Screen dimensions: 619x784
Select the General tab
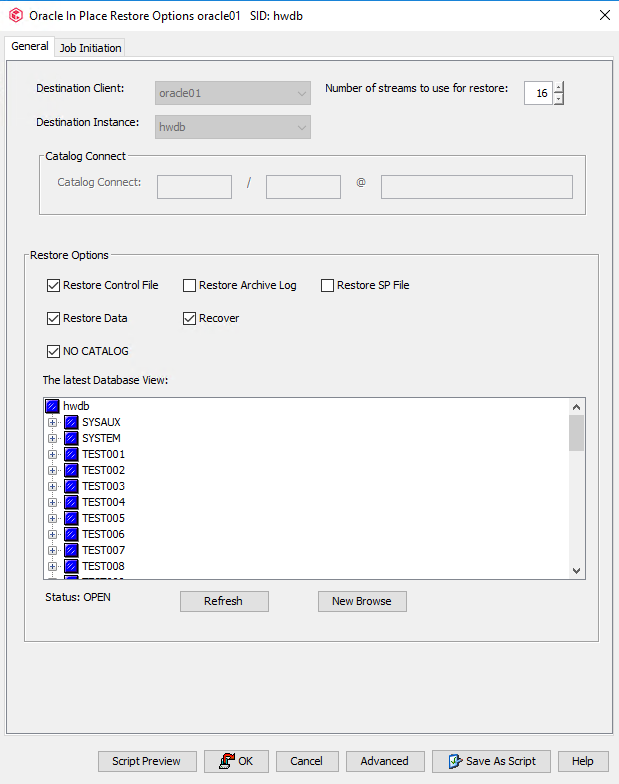(x=29, y=47)
